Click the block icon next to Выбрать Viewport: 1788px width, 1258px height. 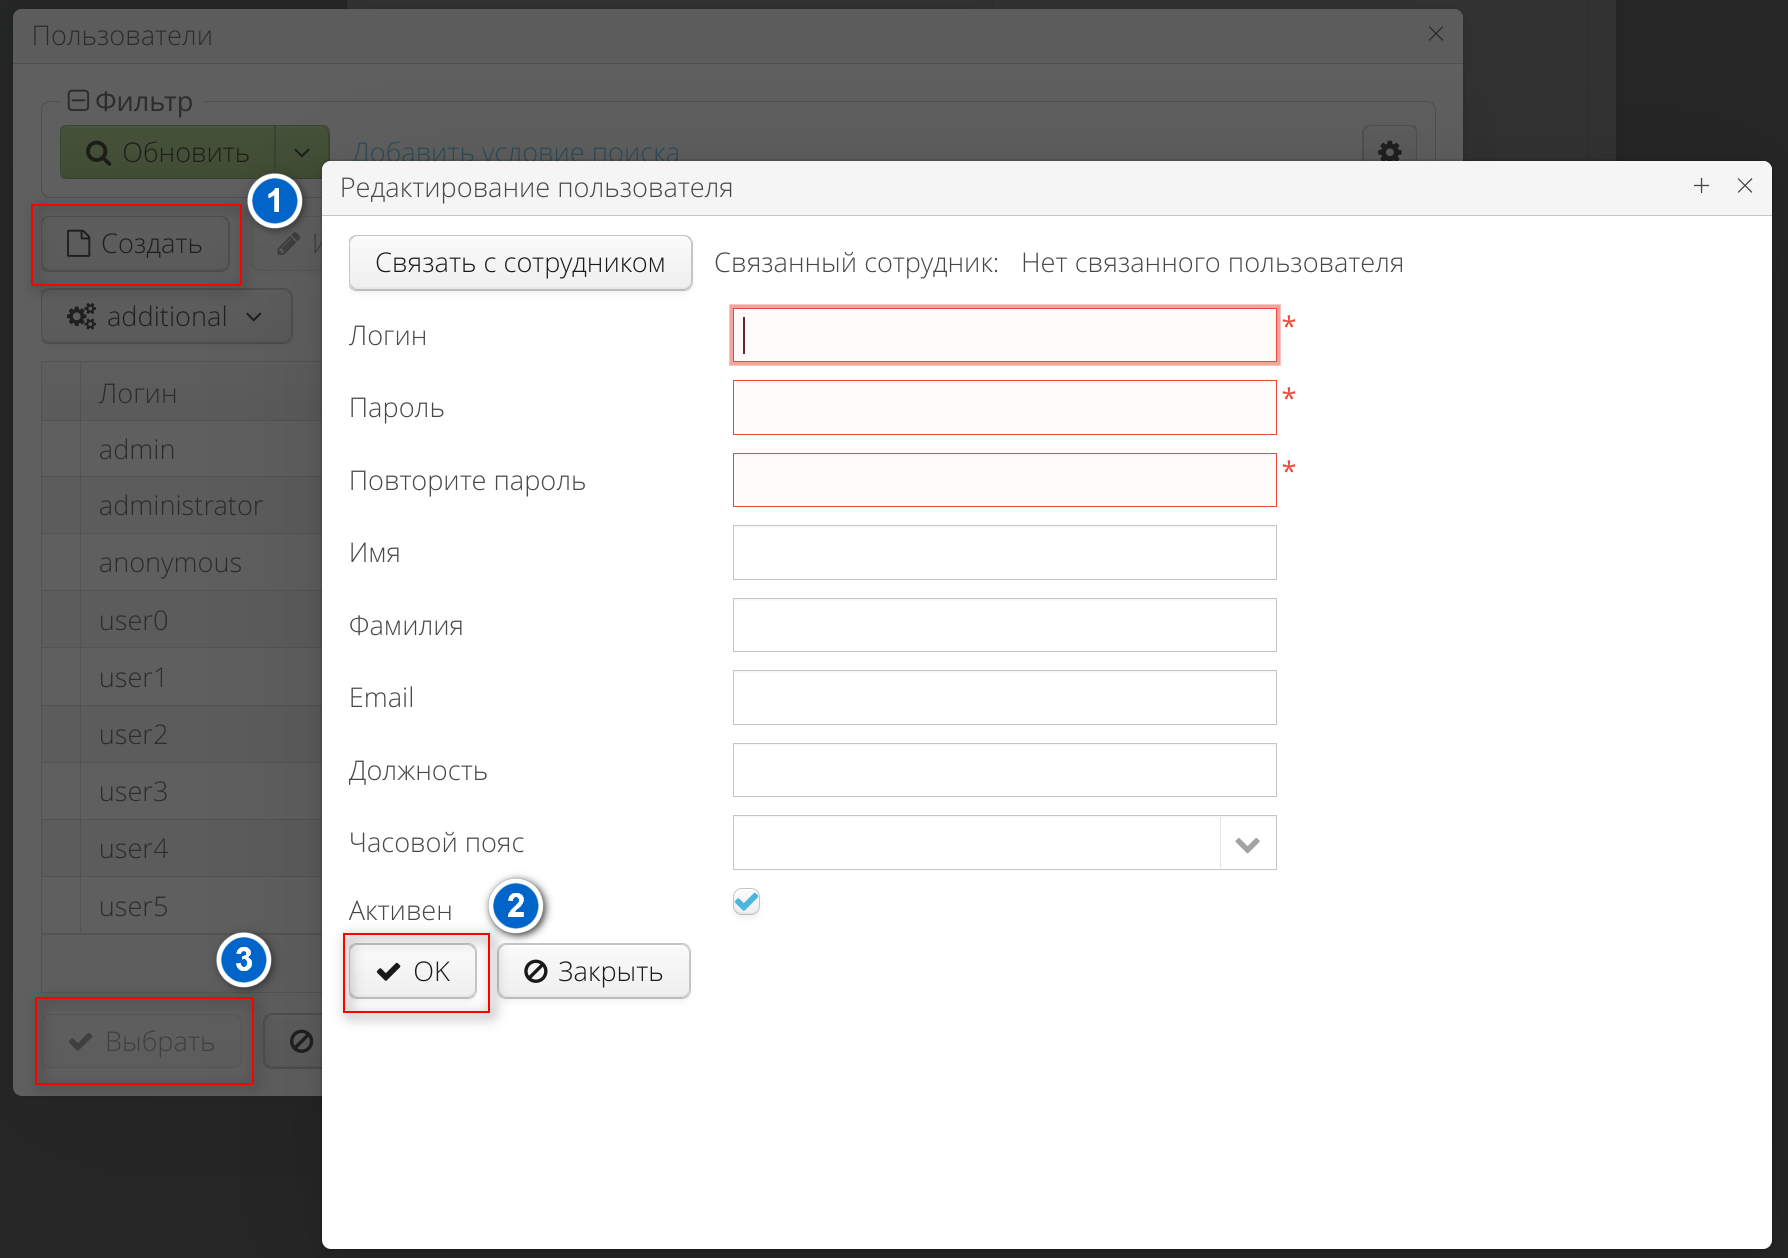tap(303, 1041)
